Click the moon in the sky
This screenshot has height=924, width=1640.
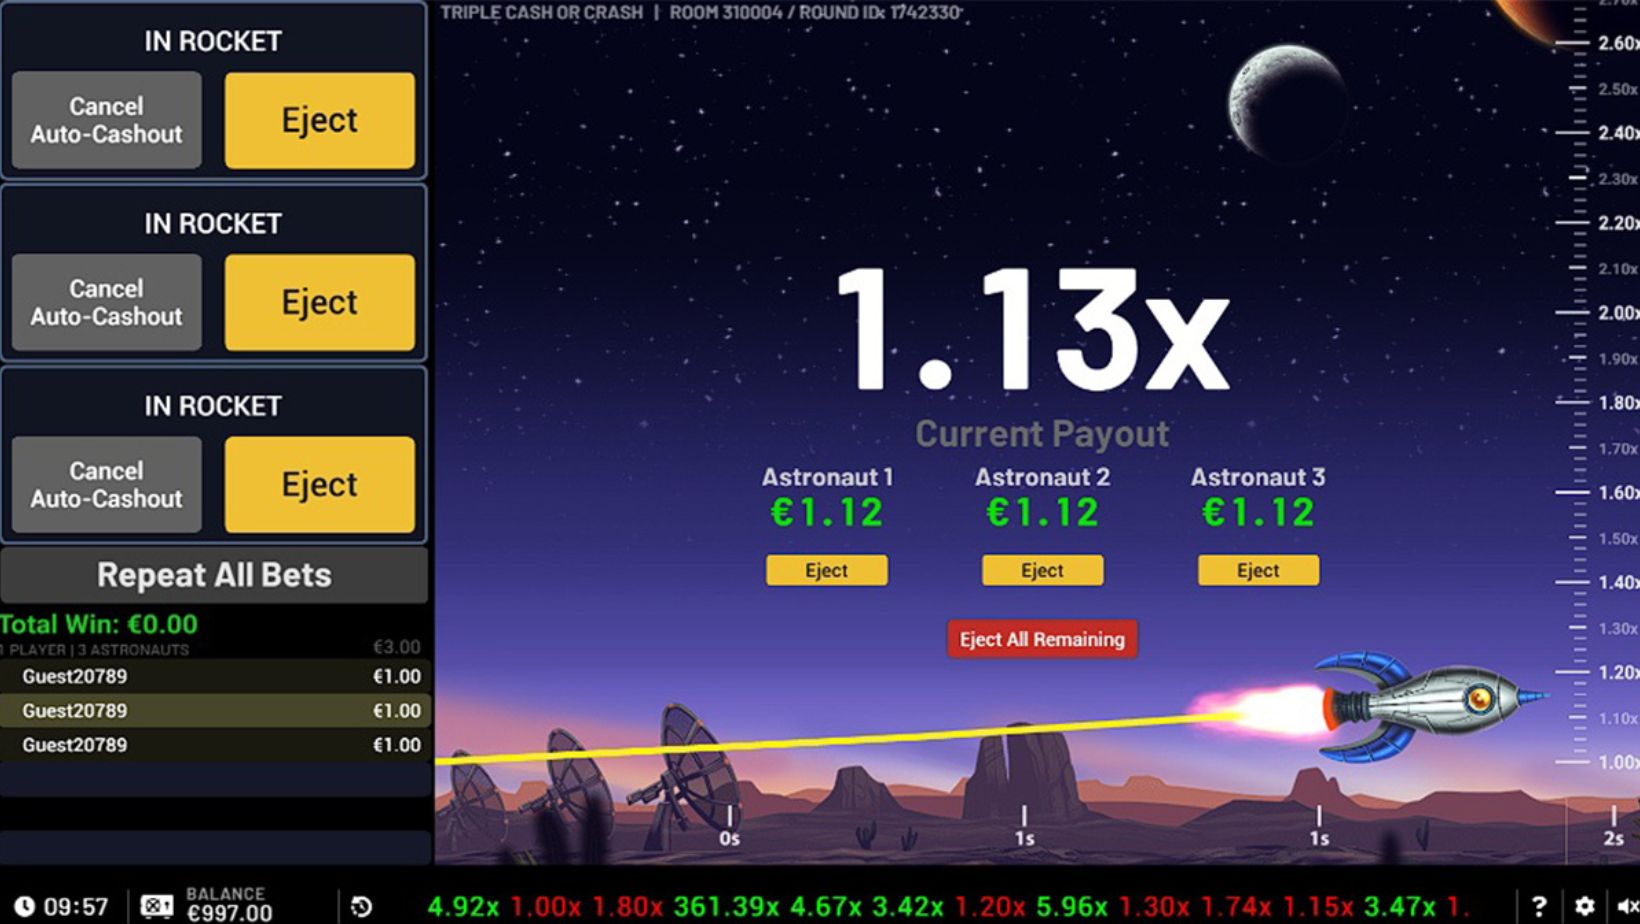point(1287,100)
